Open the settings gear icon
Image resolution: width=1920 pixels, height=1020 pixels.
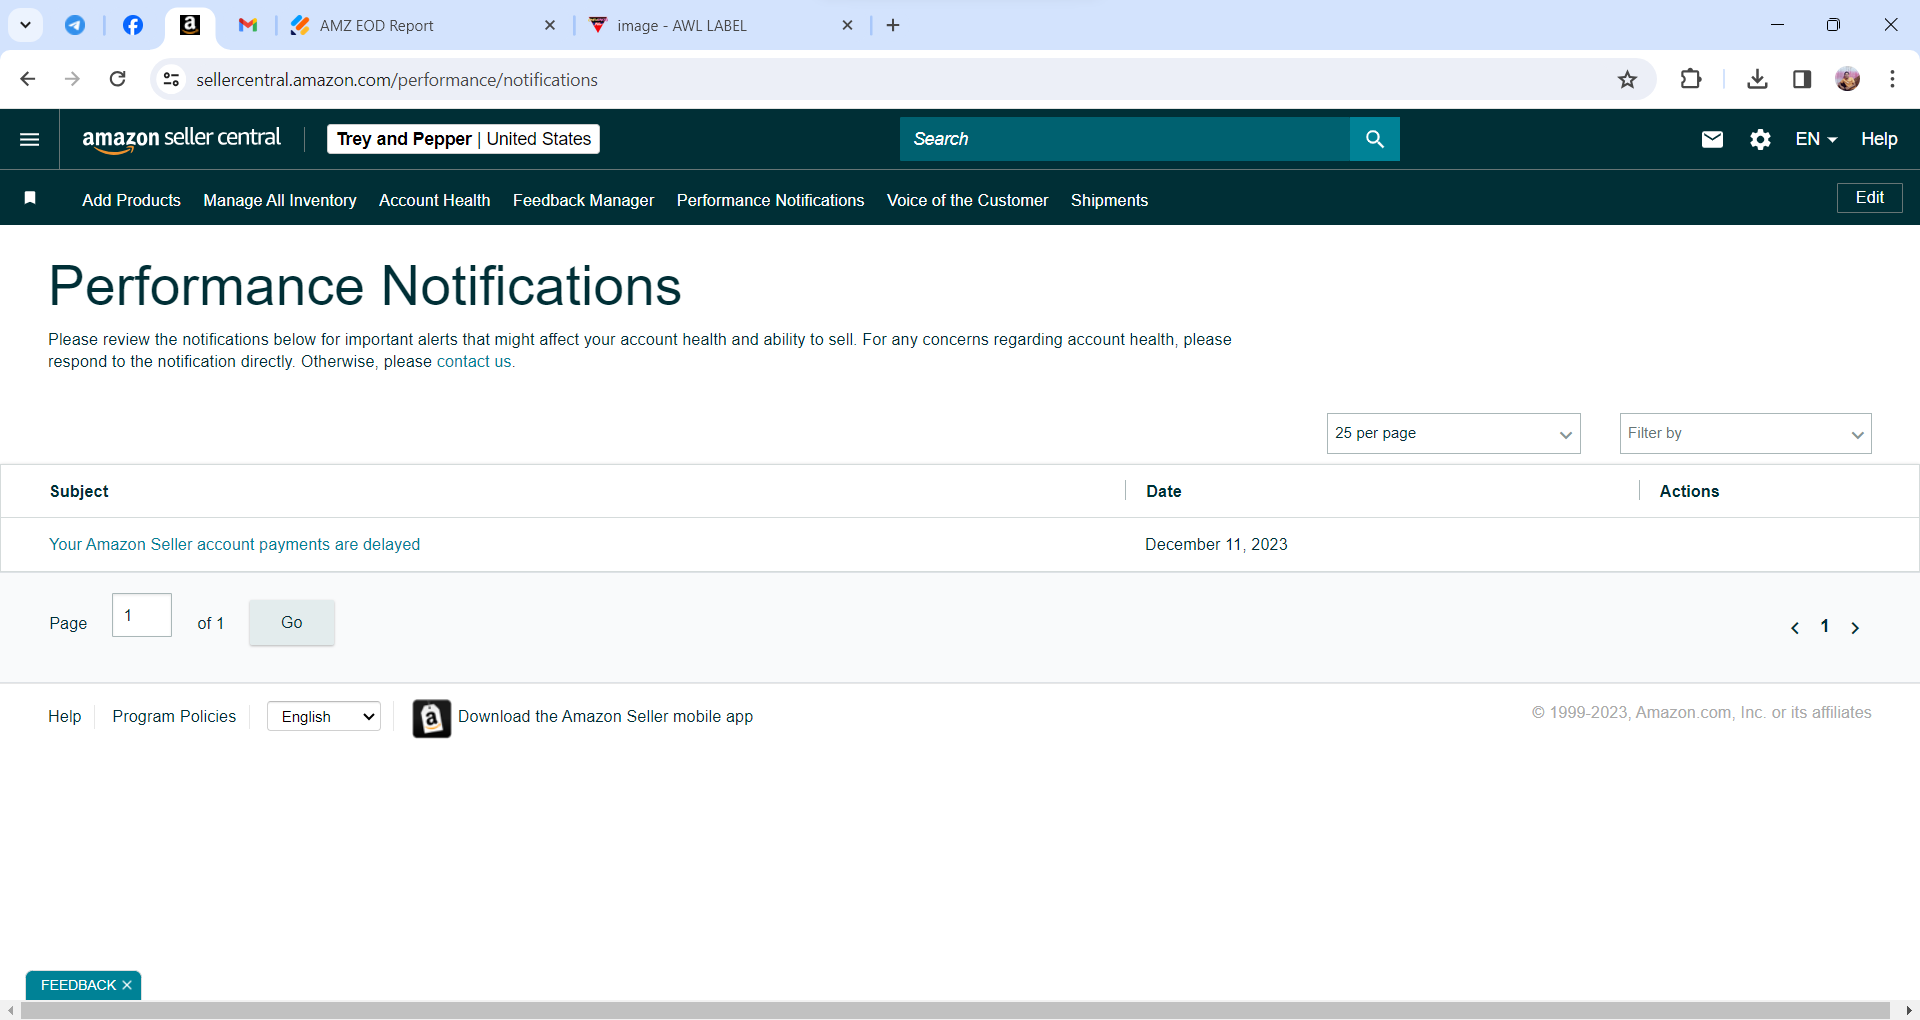(1761, 139)
